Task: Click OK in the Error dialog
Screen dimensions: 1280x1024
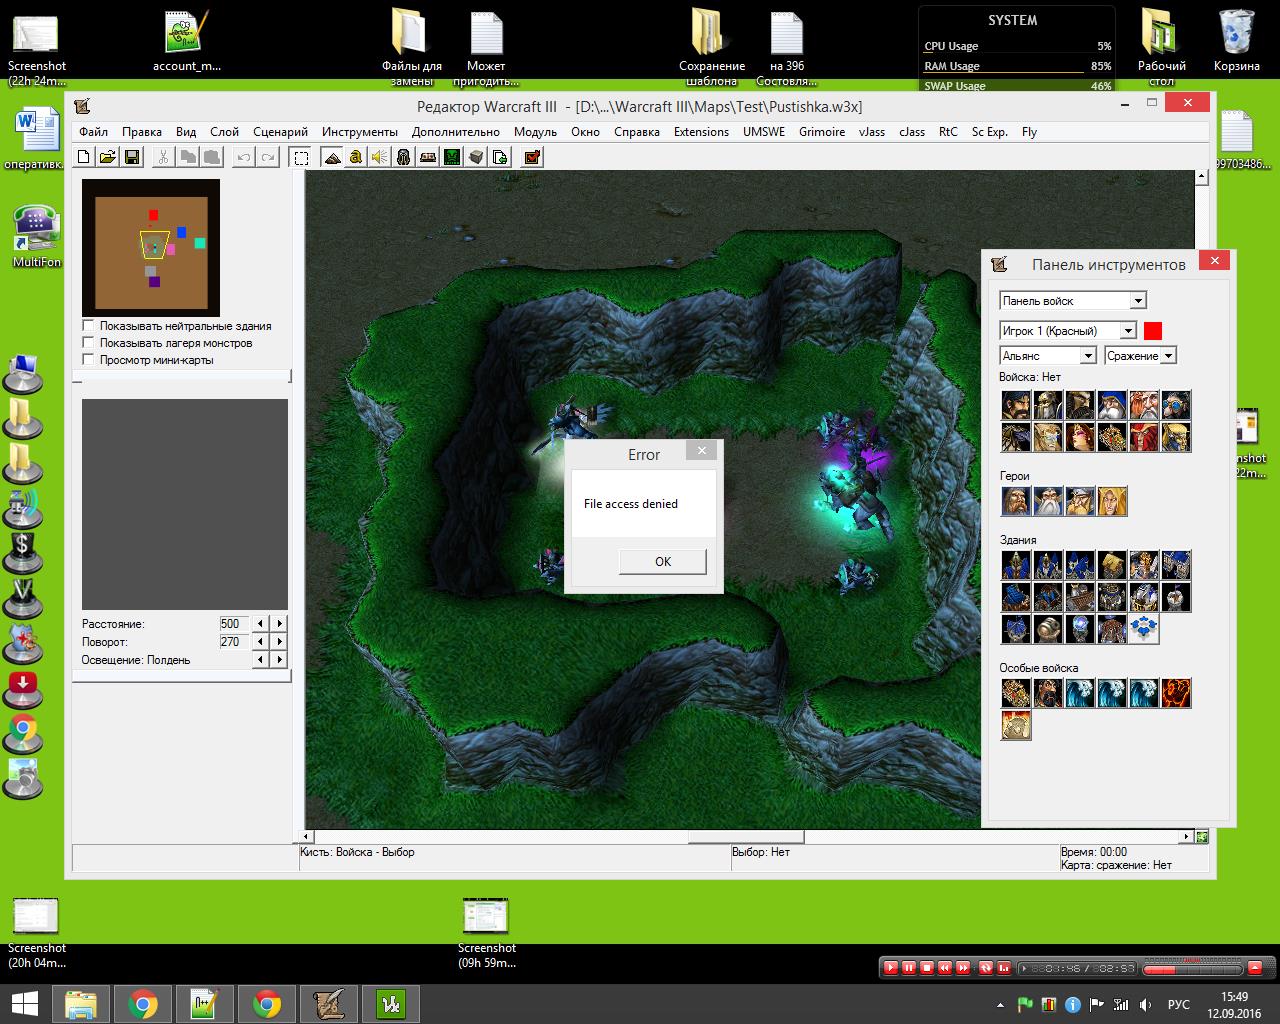Action: (663, 562)
